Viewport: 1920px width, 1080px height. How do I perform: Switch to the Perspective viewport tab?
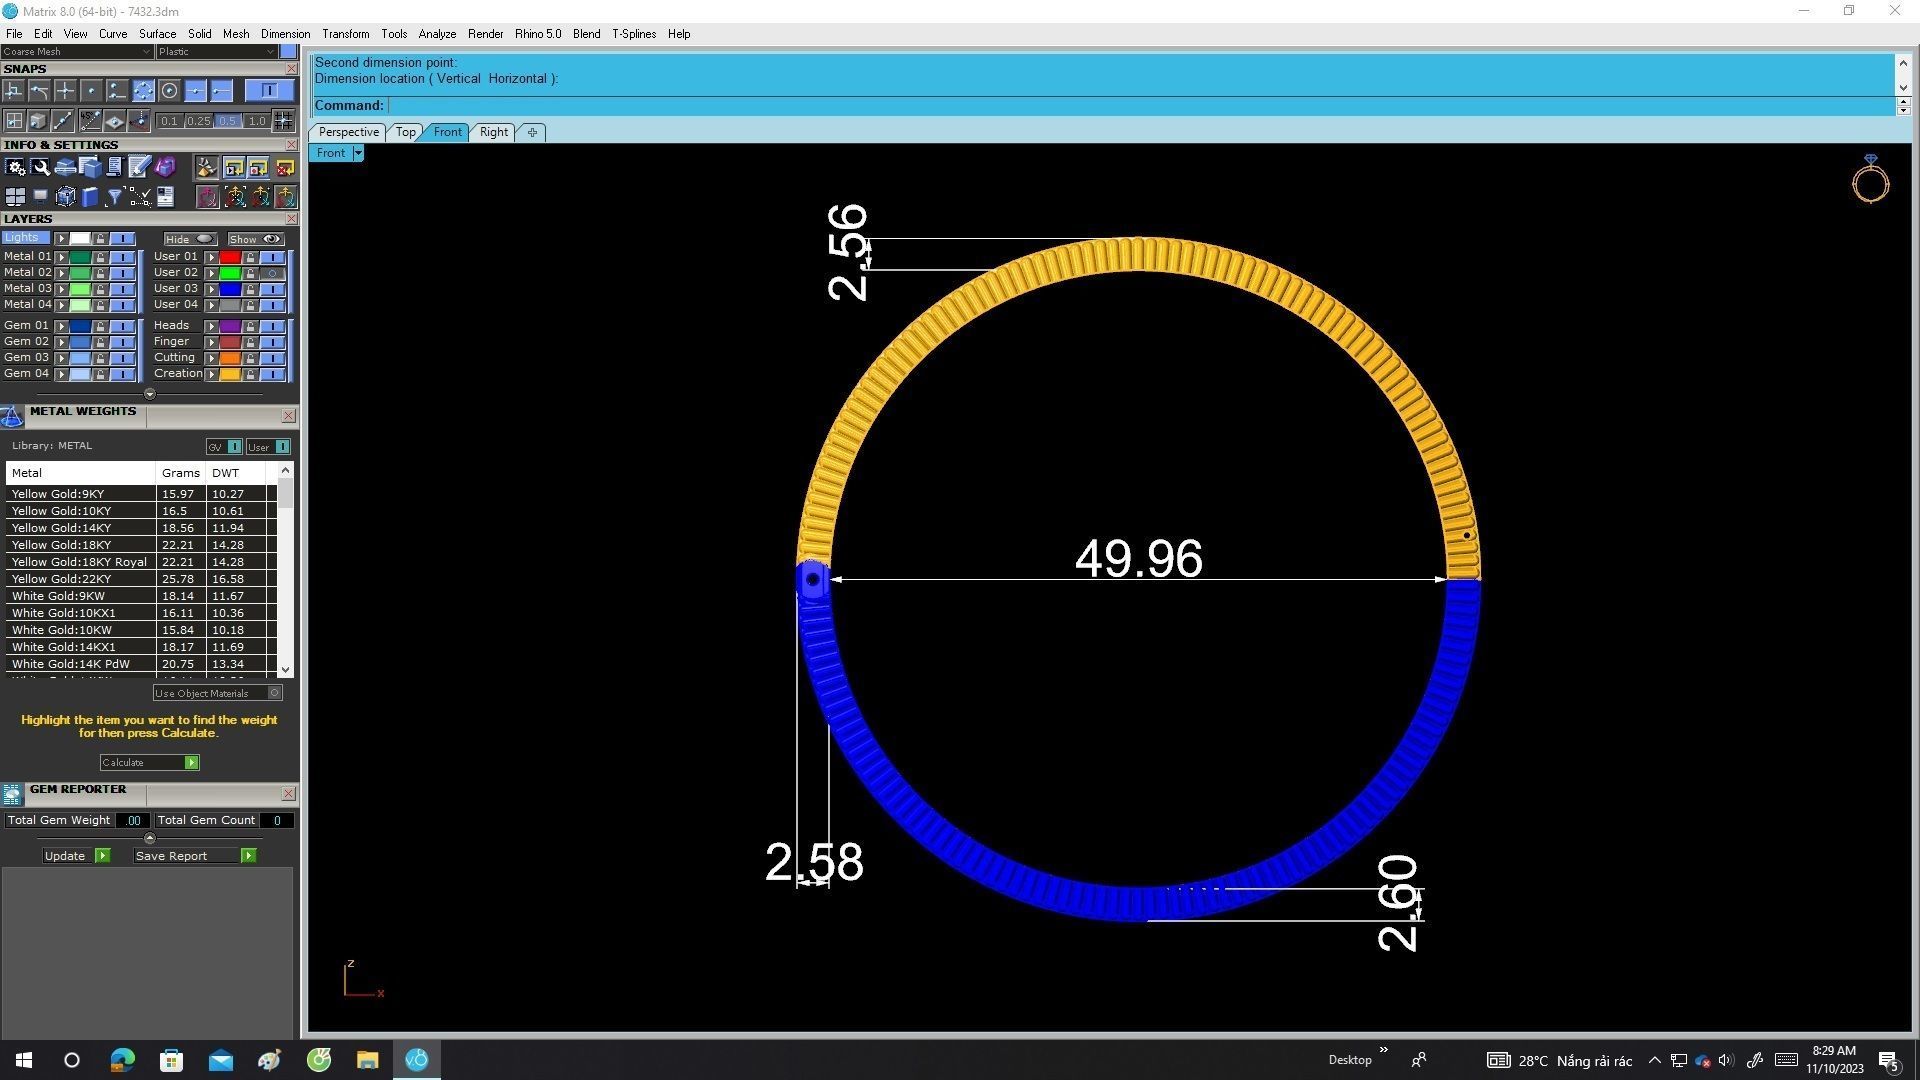click(348, 132)
